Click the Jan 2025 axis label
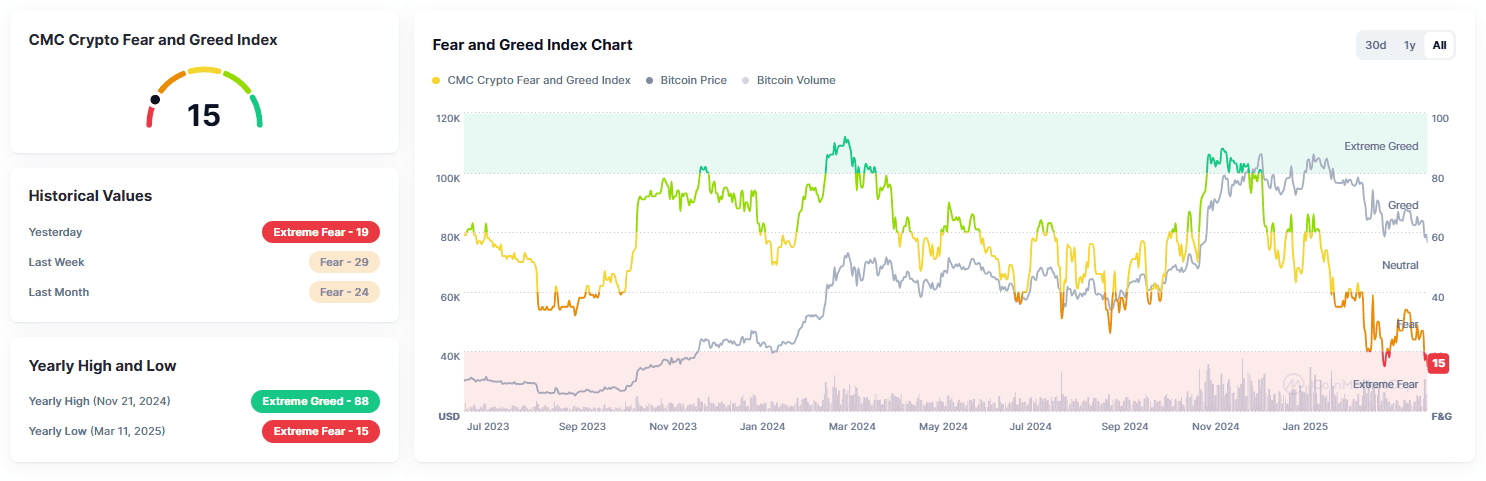Viewport: 1486px width, 481px height. pos(1304,426)
